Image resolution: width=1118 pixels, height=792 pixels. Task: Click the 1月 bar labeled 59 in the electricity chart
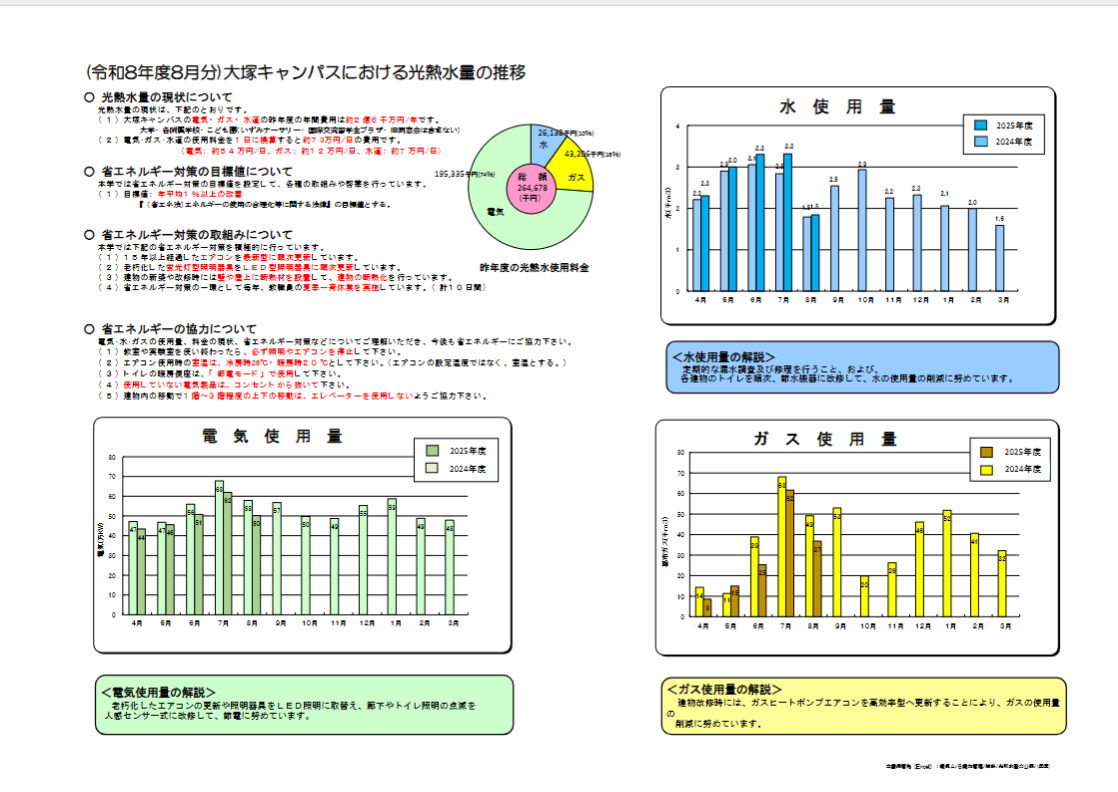pyautogui.click(x=392, y=557)
